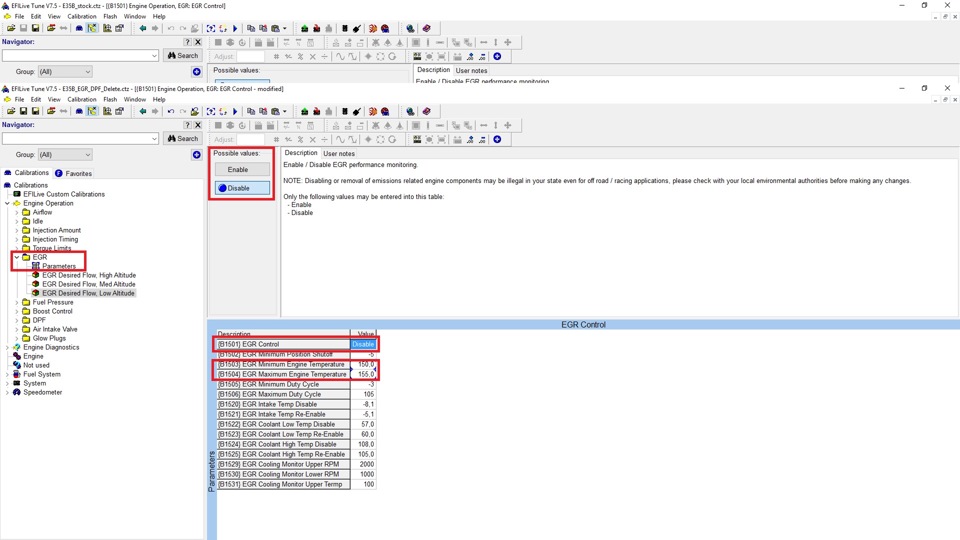Click the Disable value cell for B1501

click(x=363, y=344)
